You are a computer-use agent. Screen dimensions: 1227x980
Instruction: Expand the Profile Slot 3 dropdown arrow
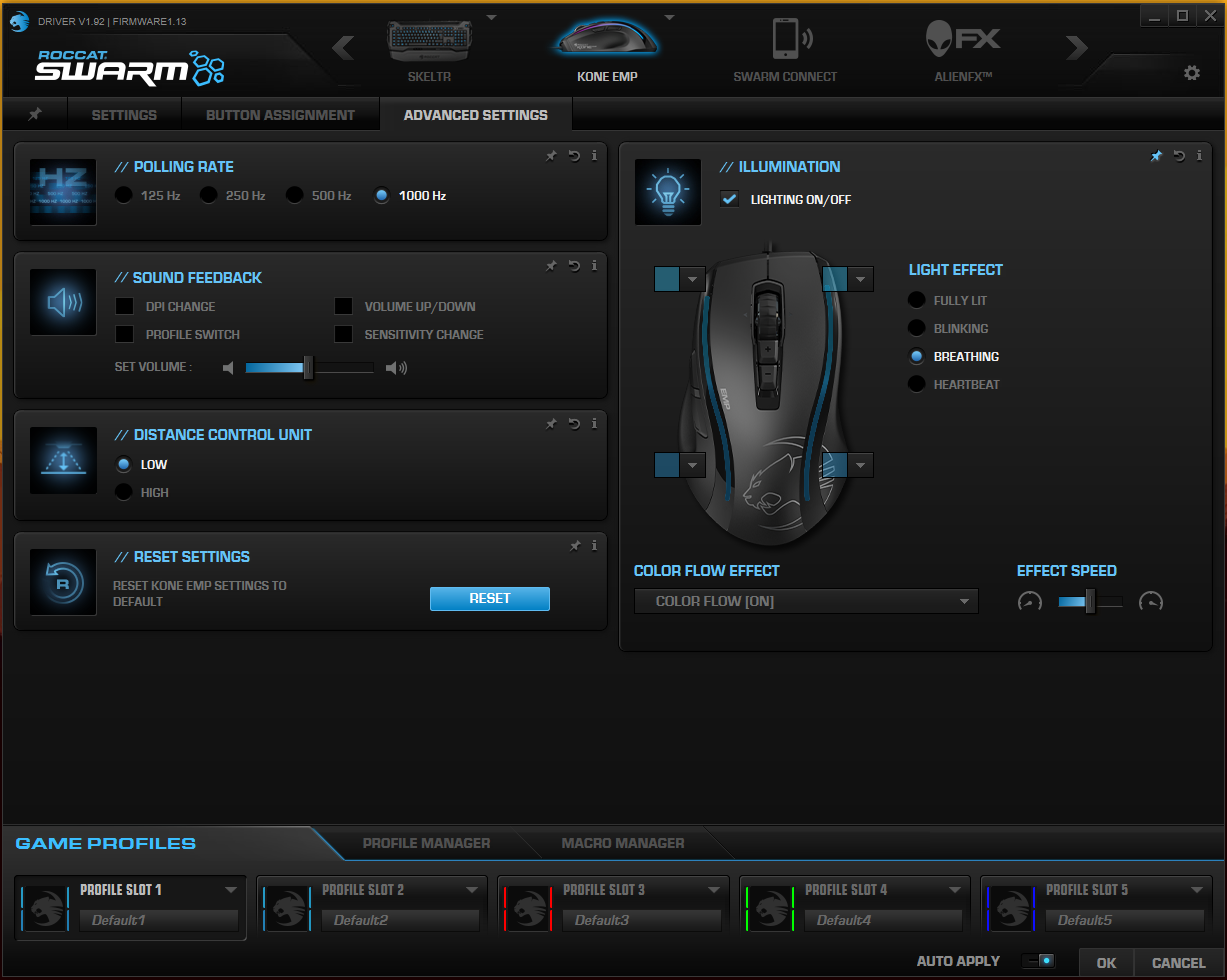pyautogui.click(x=714, y=889)
